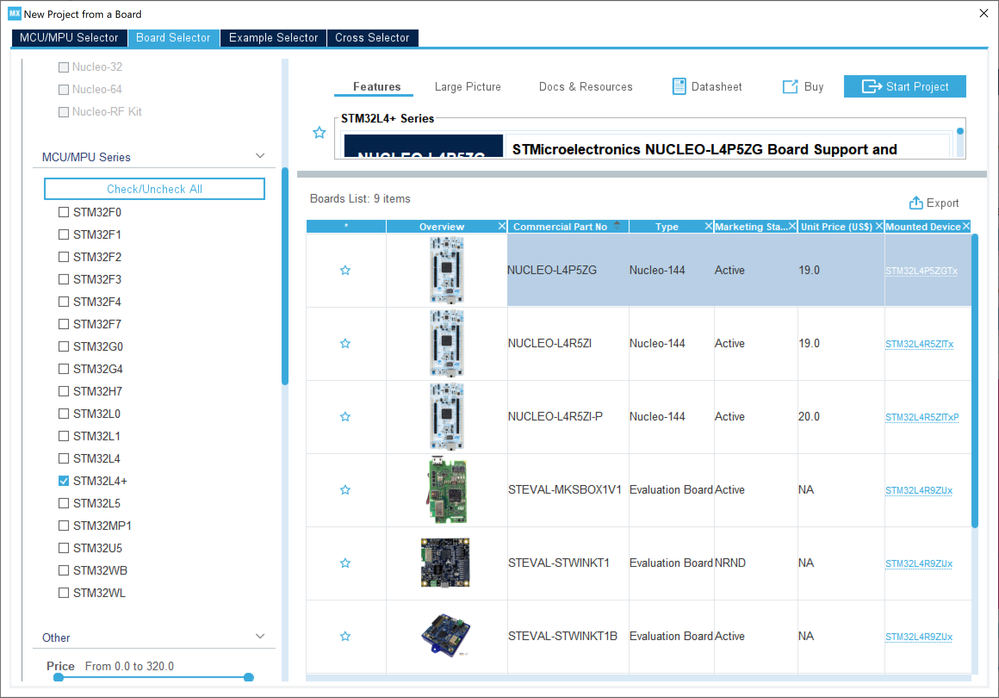
Task: Check the STM32F4 series filter
Action: click(64, 302)
